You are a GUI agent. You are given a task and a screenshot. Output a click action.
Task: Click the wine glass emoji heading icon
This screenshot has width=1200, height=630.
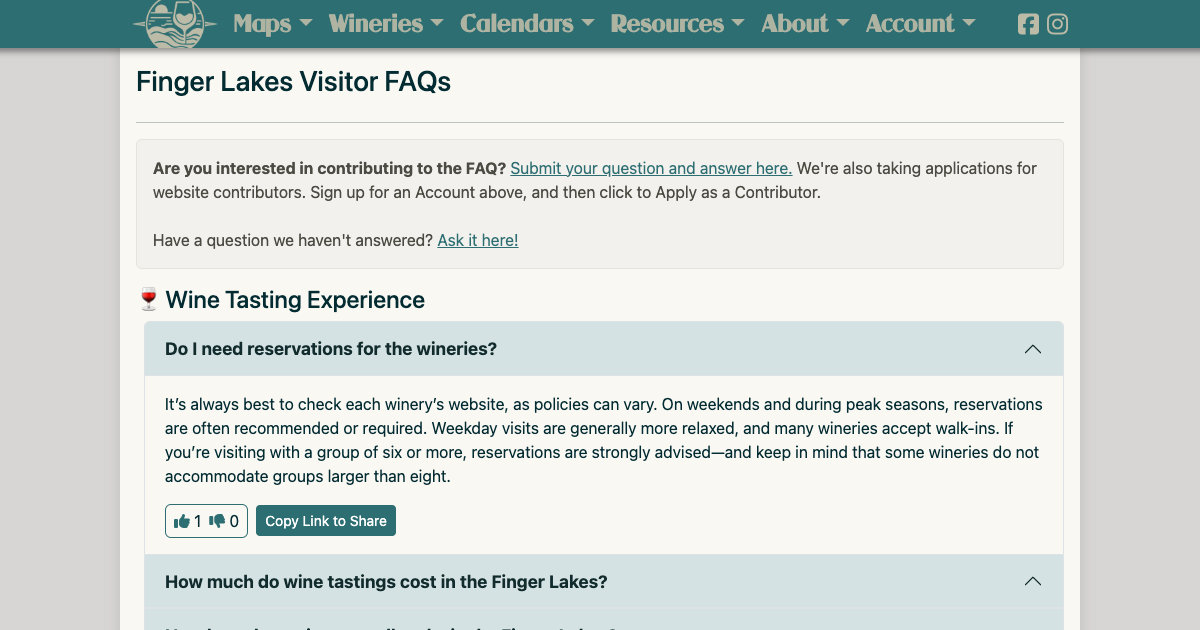pyautogui.click(x=148, y=299)
